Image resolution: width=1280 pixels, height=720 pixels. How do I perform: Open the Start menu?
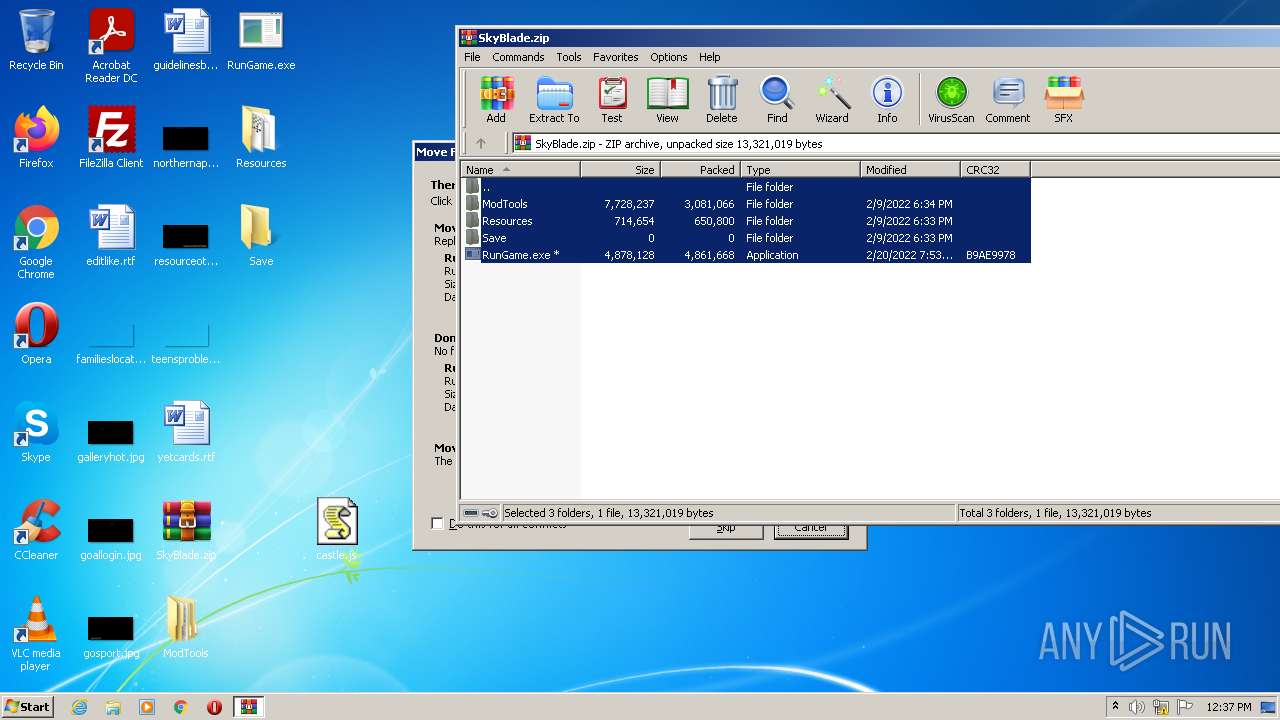28,706
